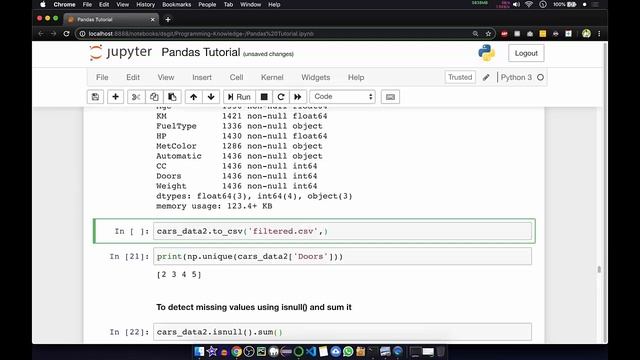The height and width of the screenshot is (360, 640).
Task: Restart kernel and run all cells icon
Action: click(x=298, y=97)
